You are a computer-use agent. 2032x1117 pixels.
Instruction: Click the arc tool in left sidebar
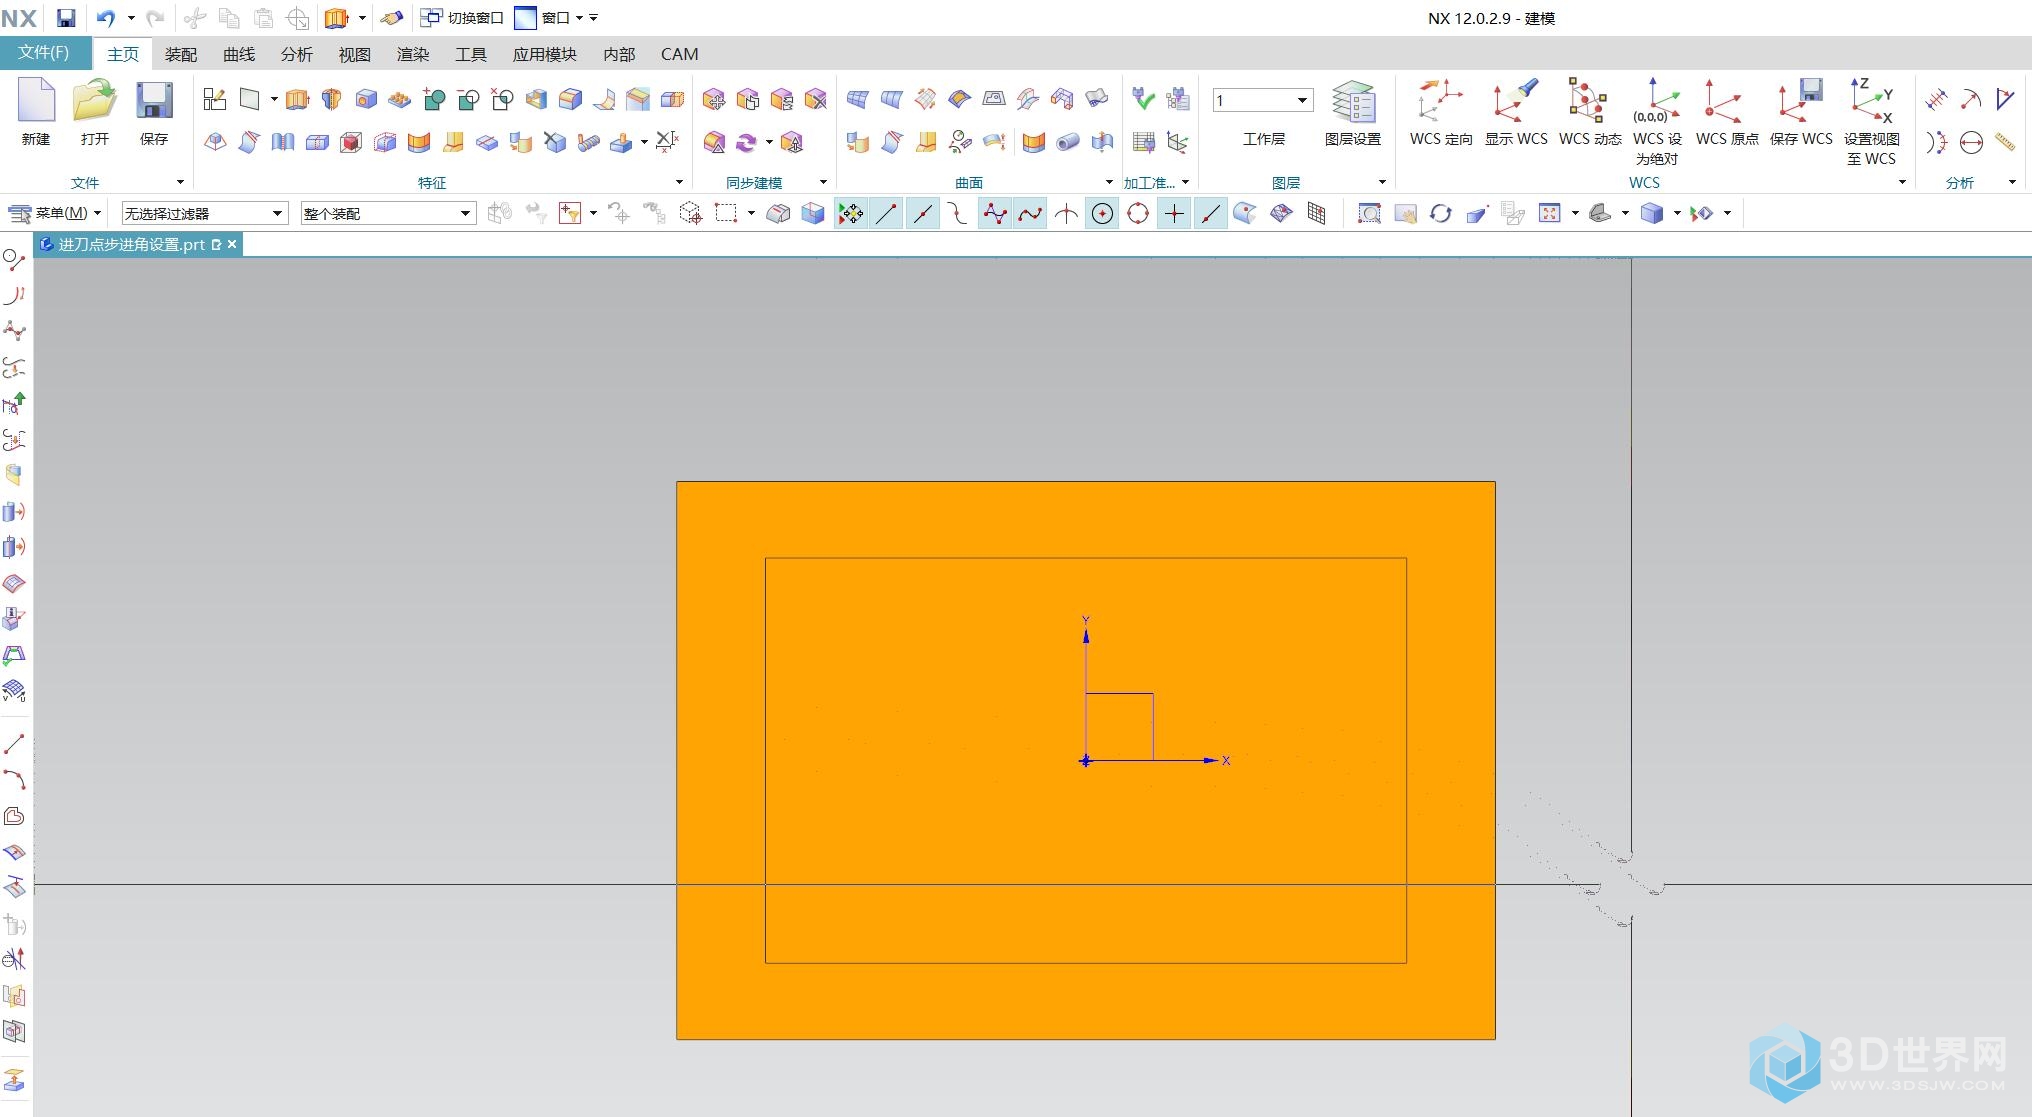pos(14,780)
